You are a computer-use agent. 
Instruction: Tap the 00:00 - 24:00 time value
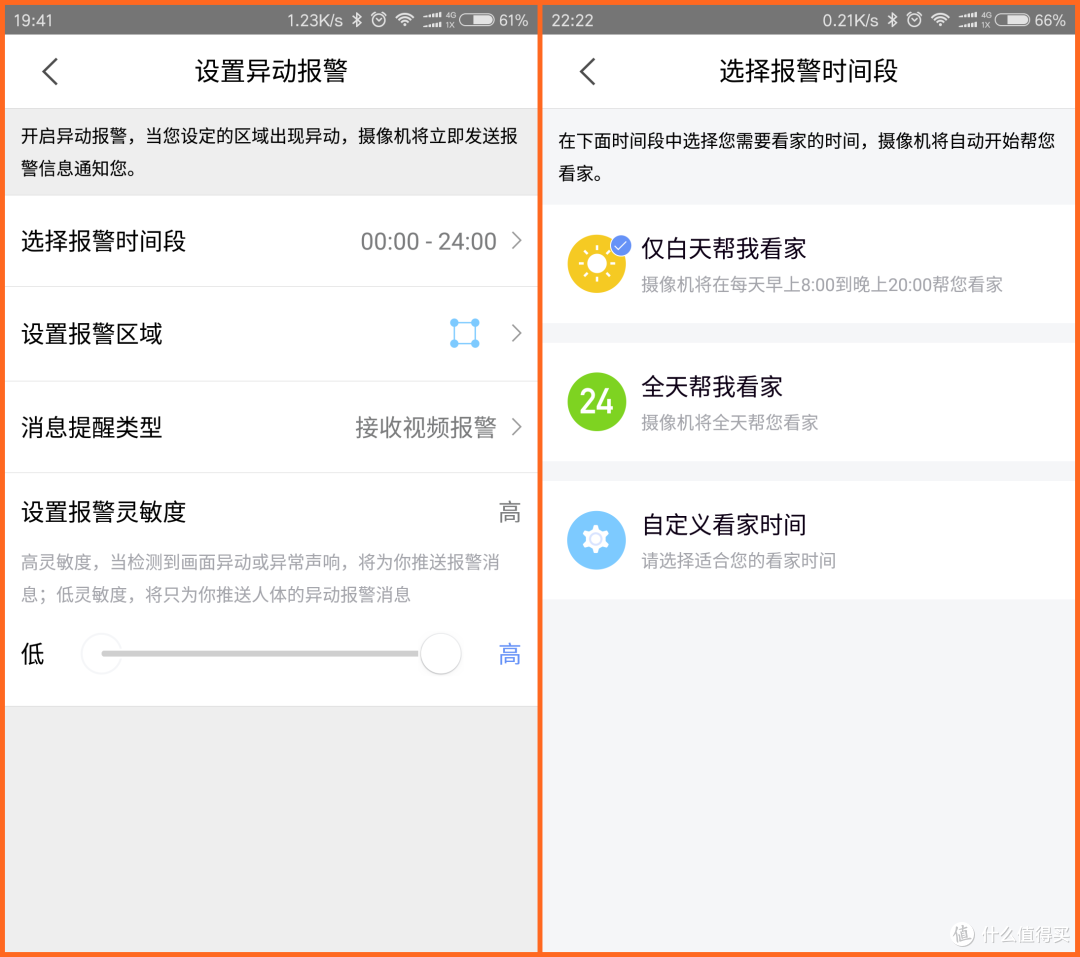[428, 241]
